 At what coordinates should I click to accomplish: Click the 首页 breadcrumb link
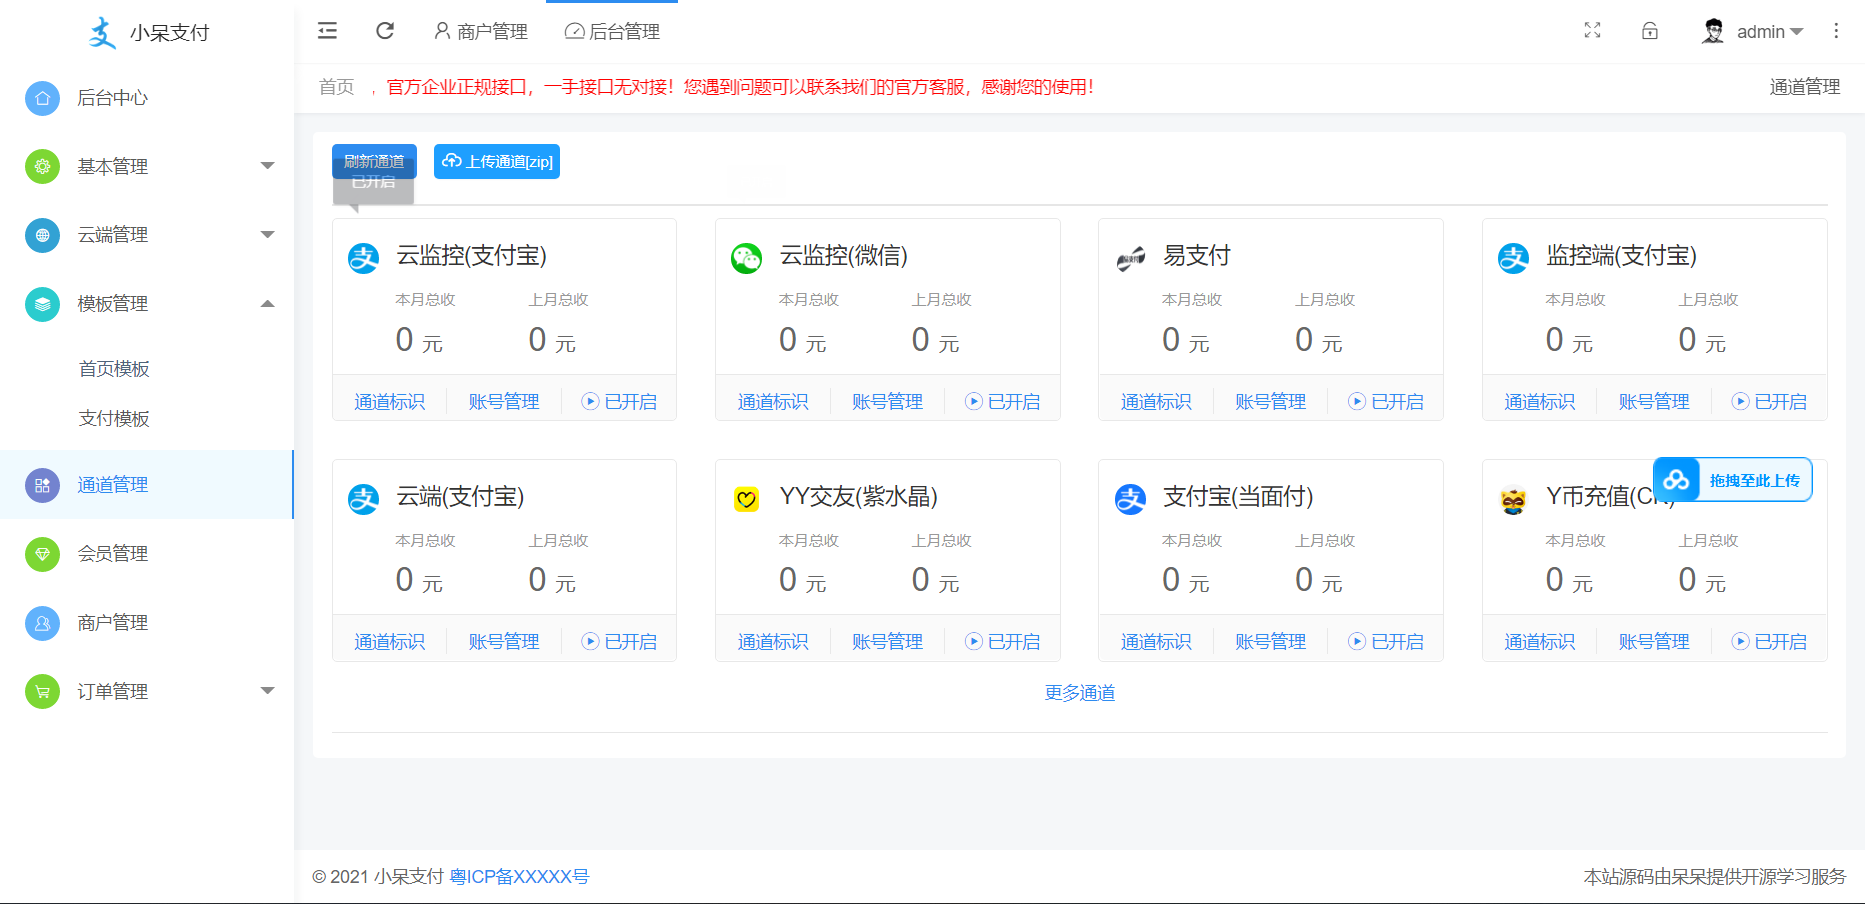(x=337, y=87)
